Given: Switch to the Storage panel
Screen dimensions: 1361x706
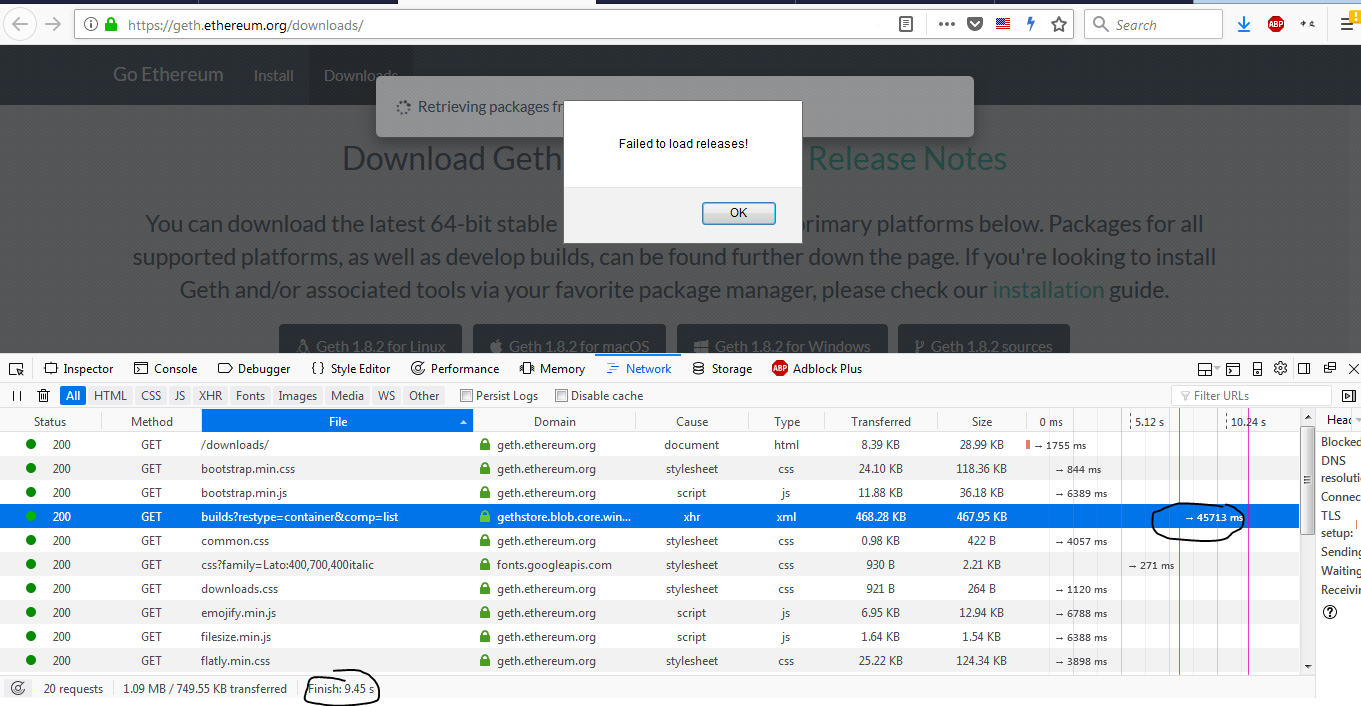Looking at the screenshot, I should click(x=722, y=368).
